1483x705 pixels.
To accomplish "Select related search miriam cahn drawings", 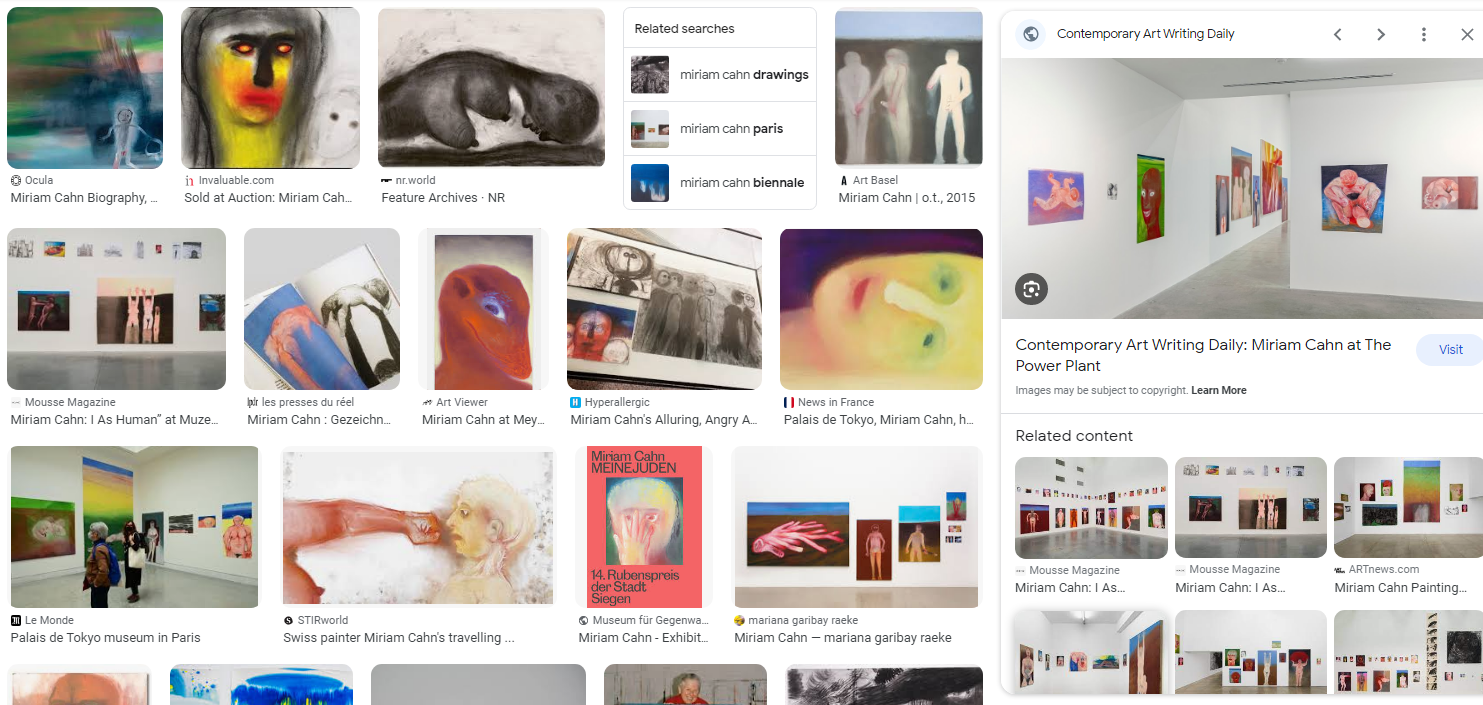I will pyautogui.click(x=720, y=75).
